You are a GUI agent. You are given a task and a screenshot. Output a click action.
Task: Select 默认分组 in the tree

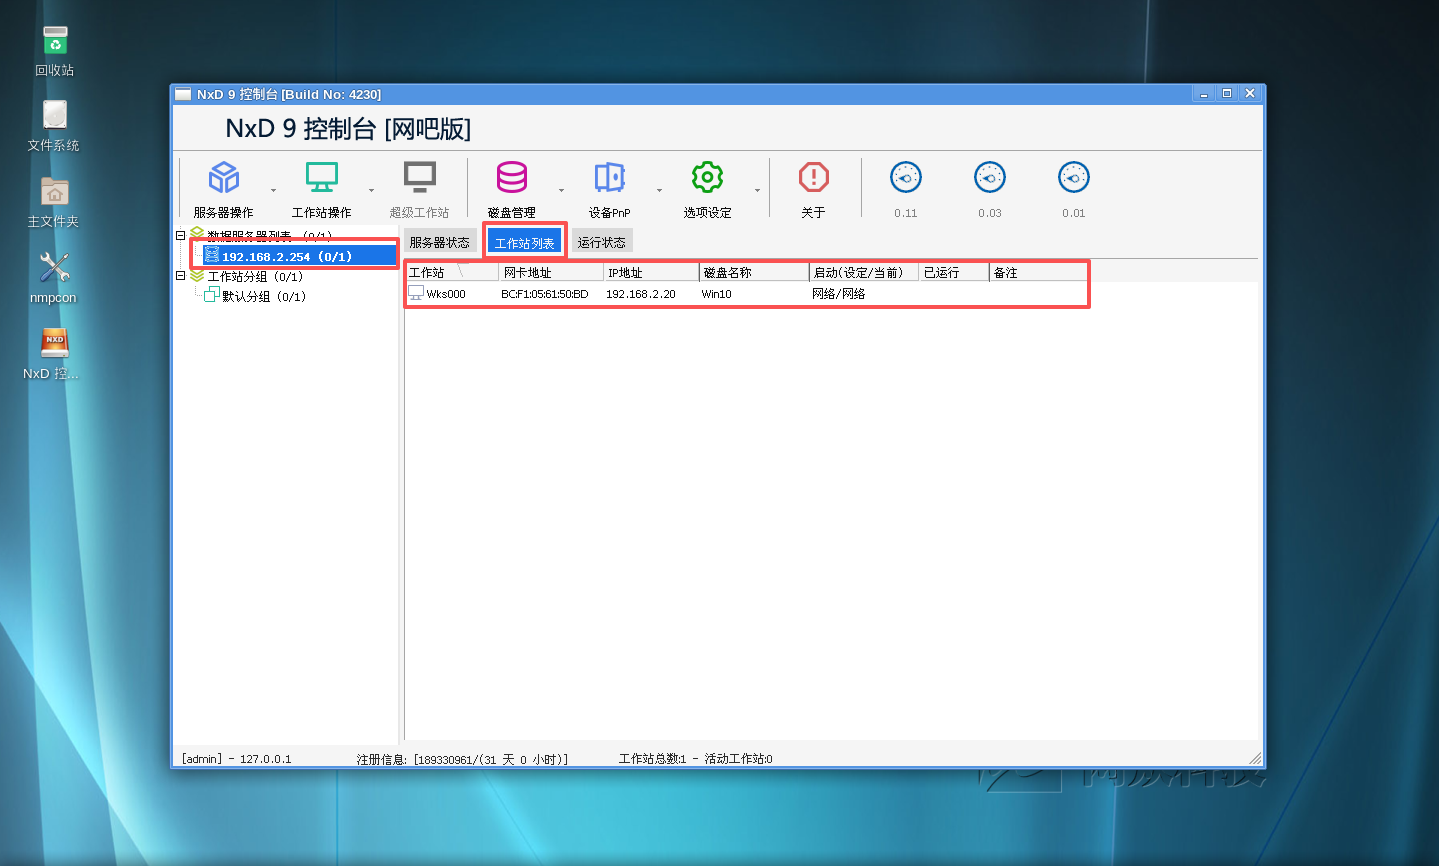[x=263, y=296]
